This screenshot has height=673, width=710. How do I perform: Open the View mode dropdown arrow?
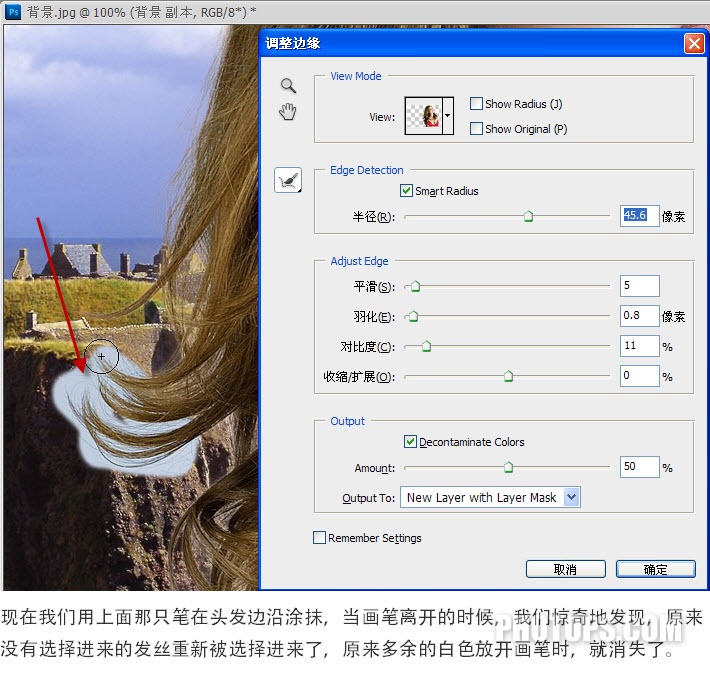point(447,115)
